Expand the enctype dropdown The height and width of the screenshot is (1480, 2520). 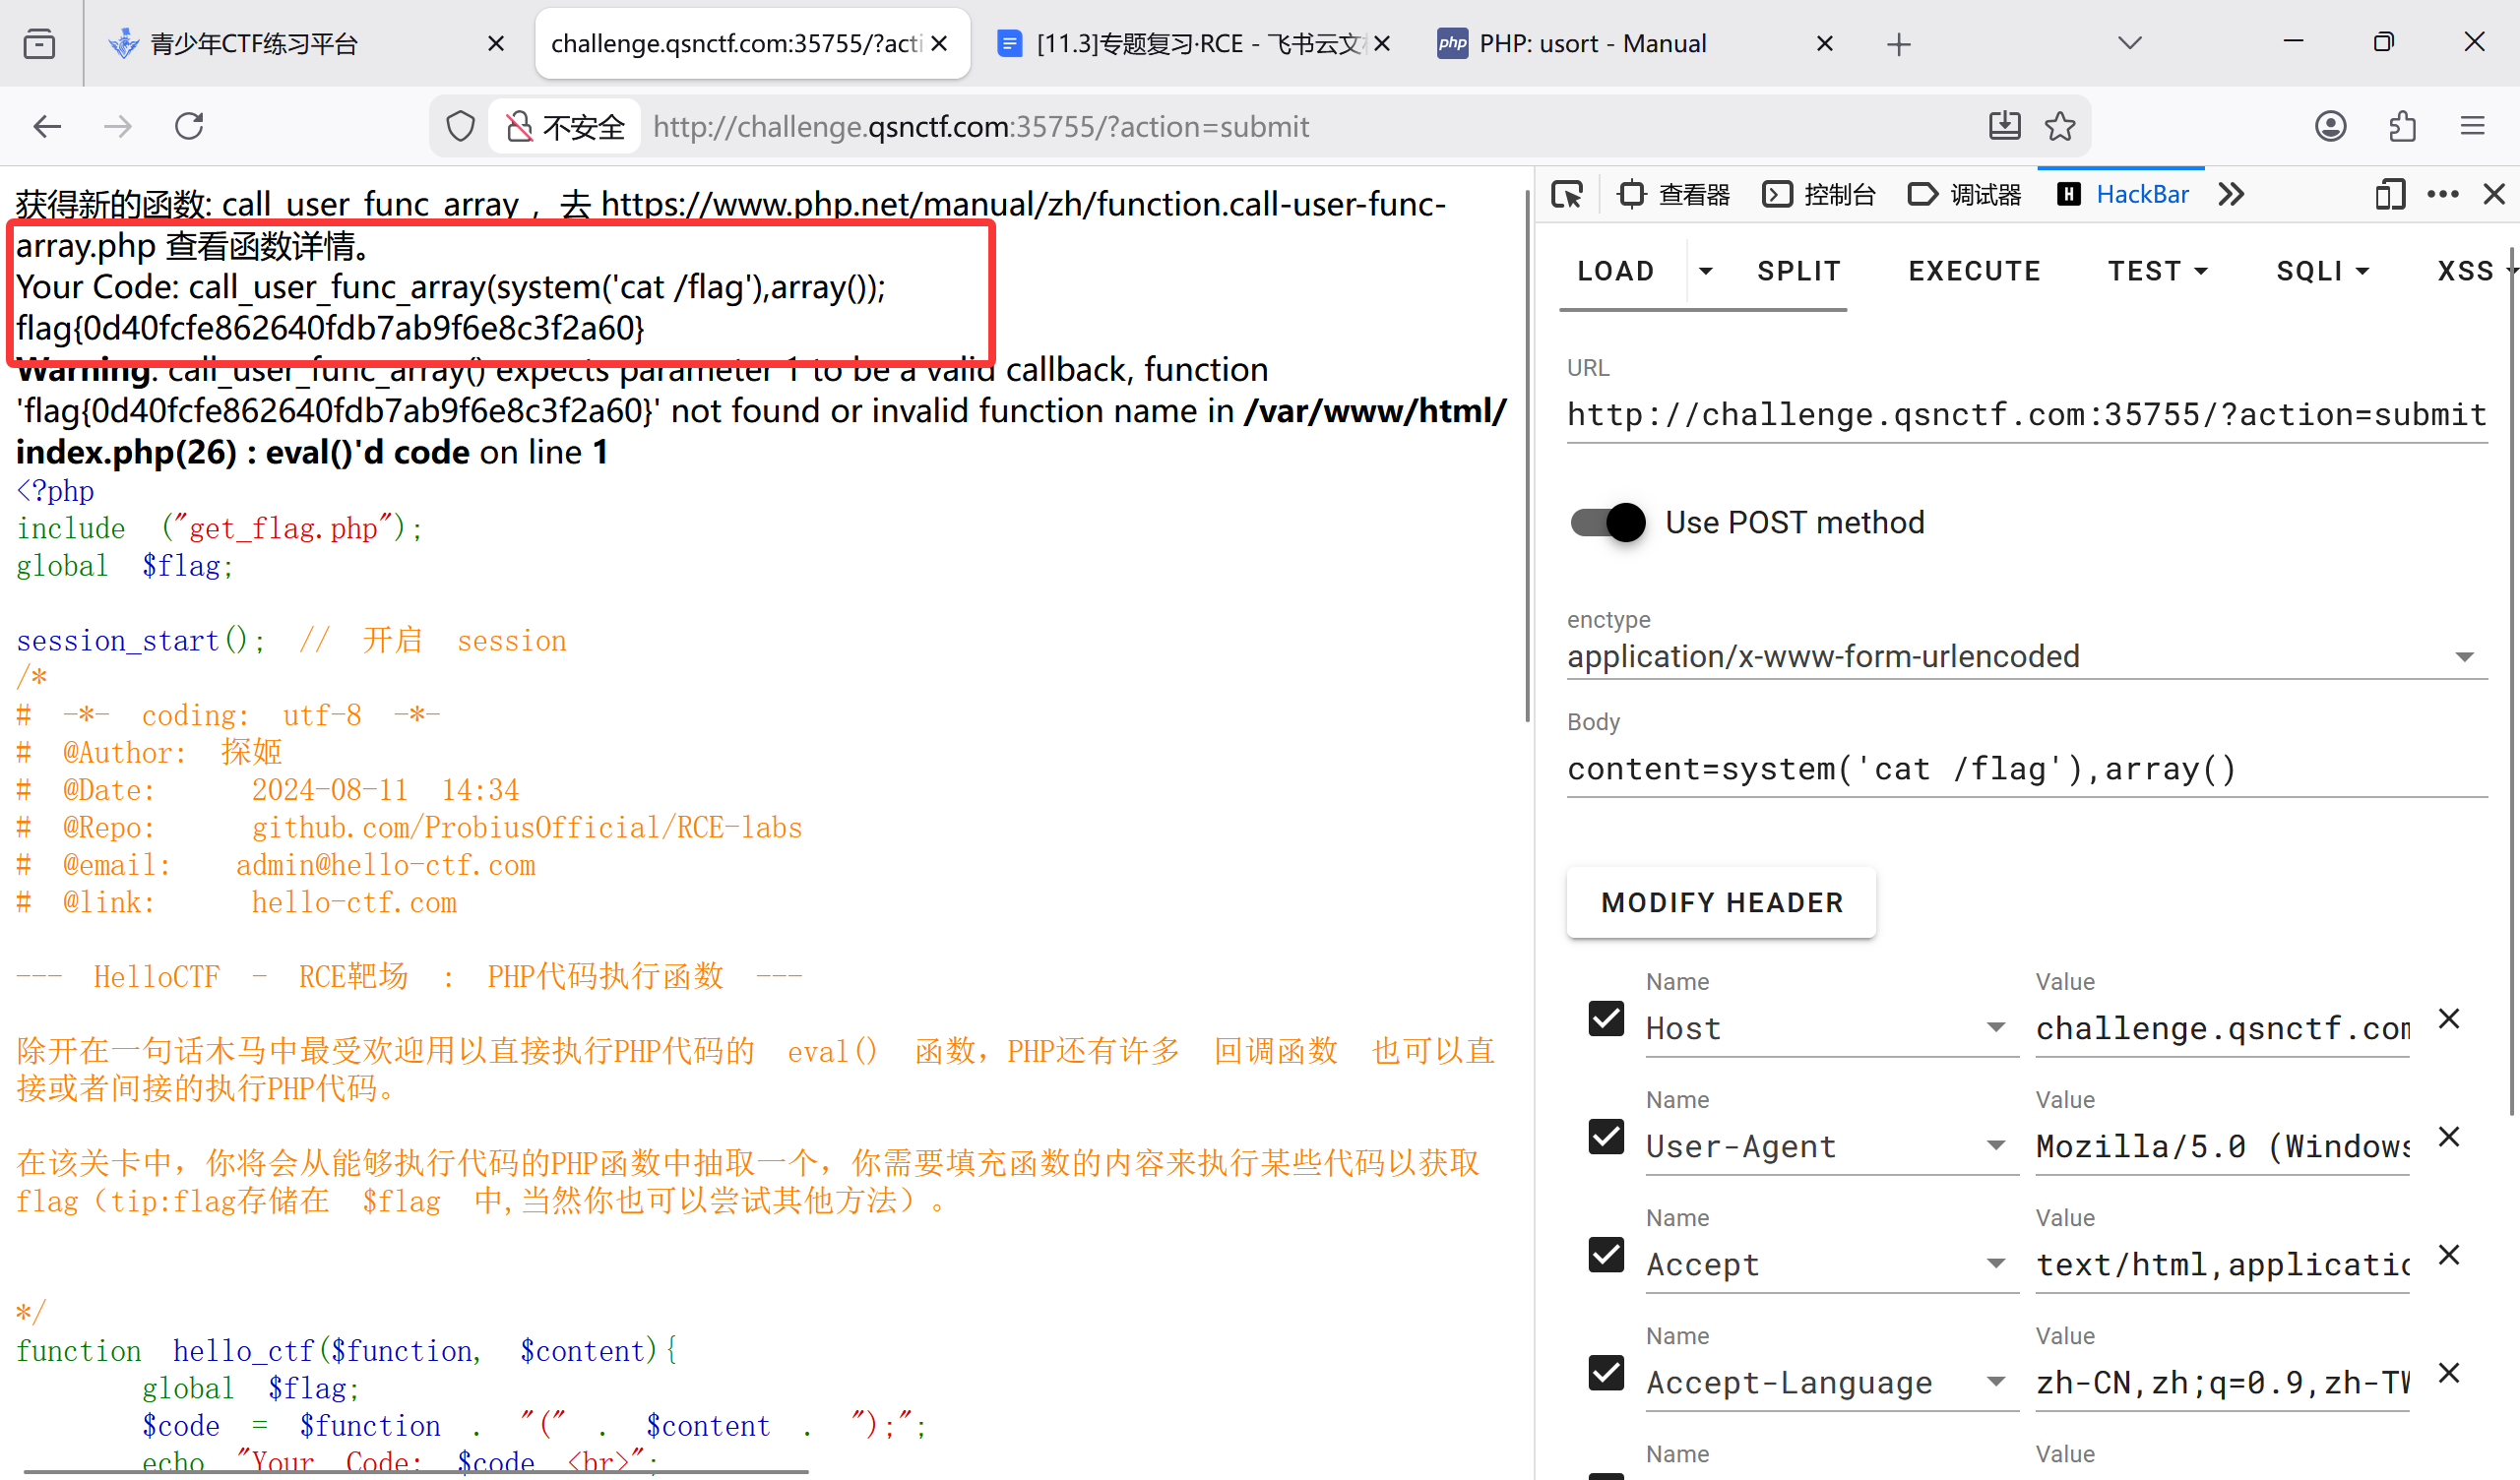[2464, 657]
